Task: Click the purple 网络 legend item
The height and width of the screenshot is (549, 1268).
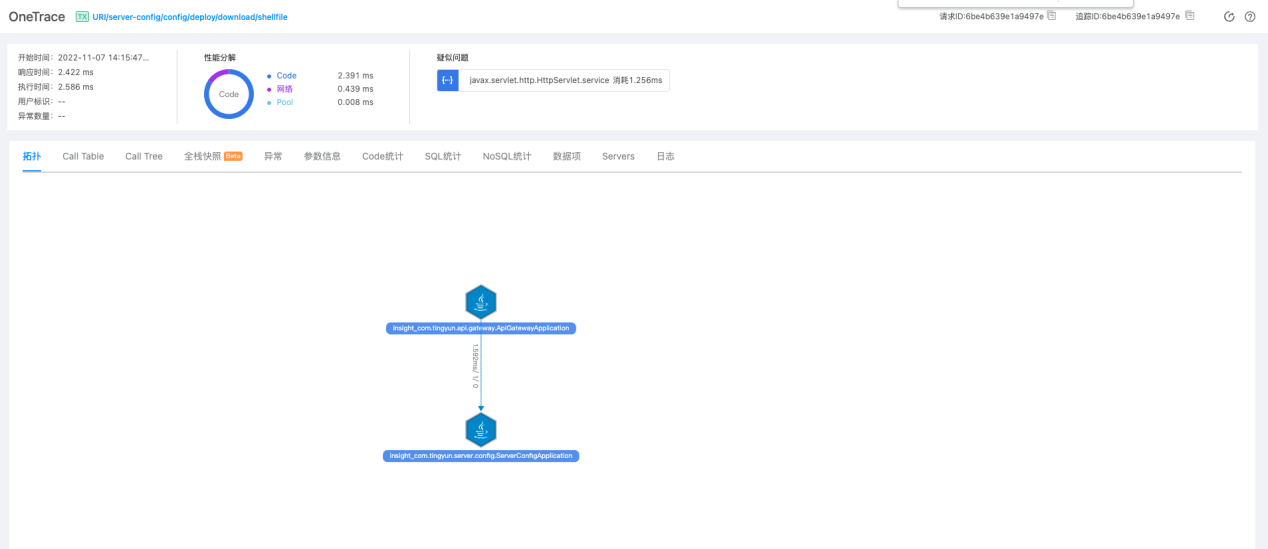Action: (x=286, y=89)
